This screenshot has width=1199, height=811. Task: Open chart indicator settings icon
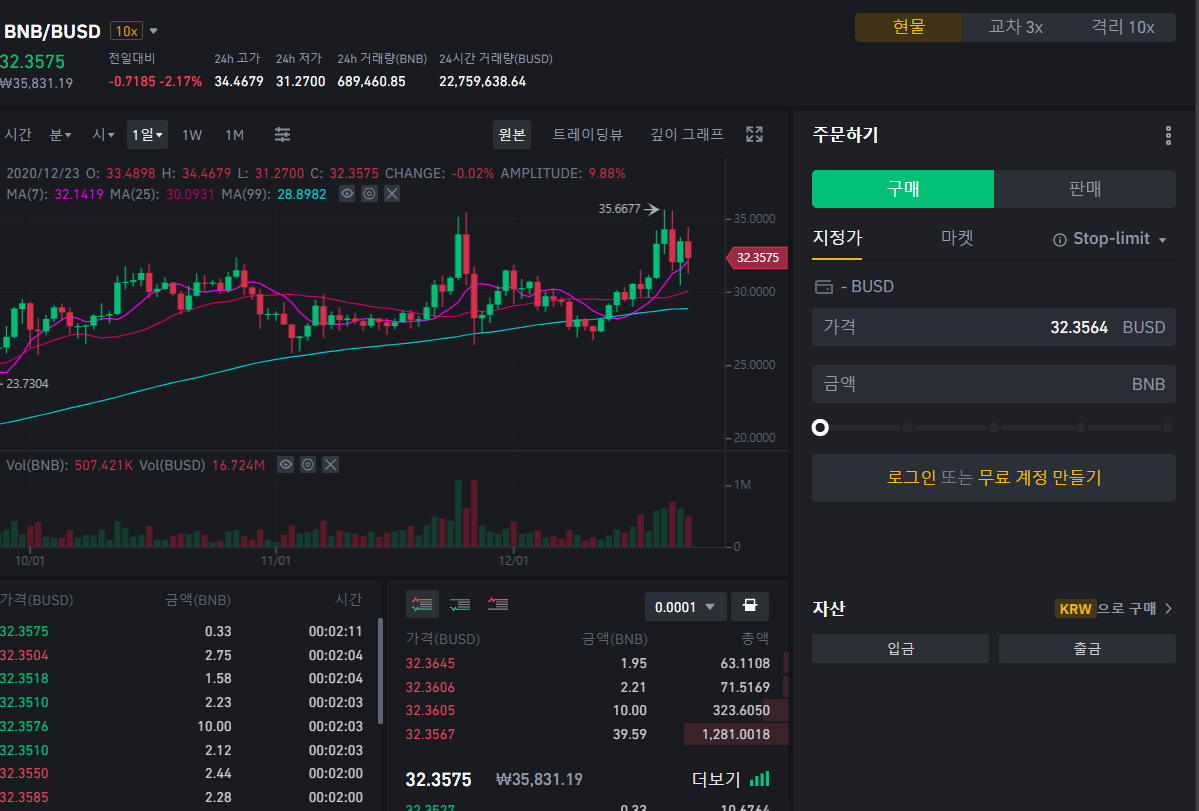pos(282,135)
